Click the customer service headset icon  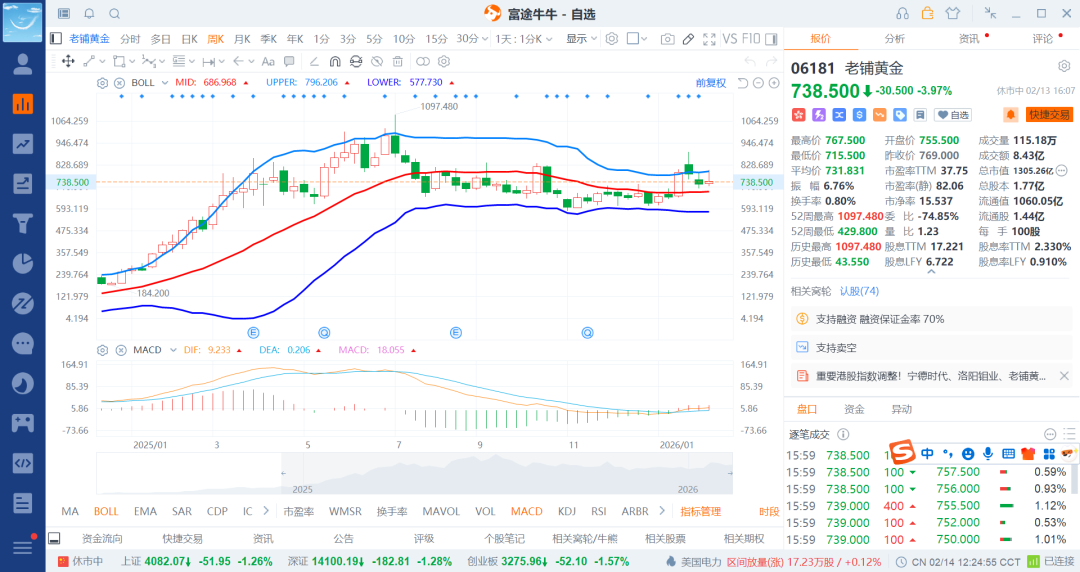pos(902,13)
